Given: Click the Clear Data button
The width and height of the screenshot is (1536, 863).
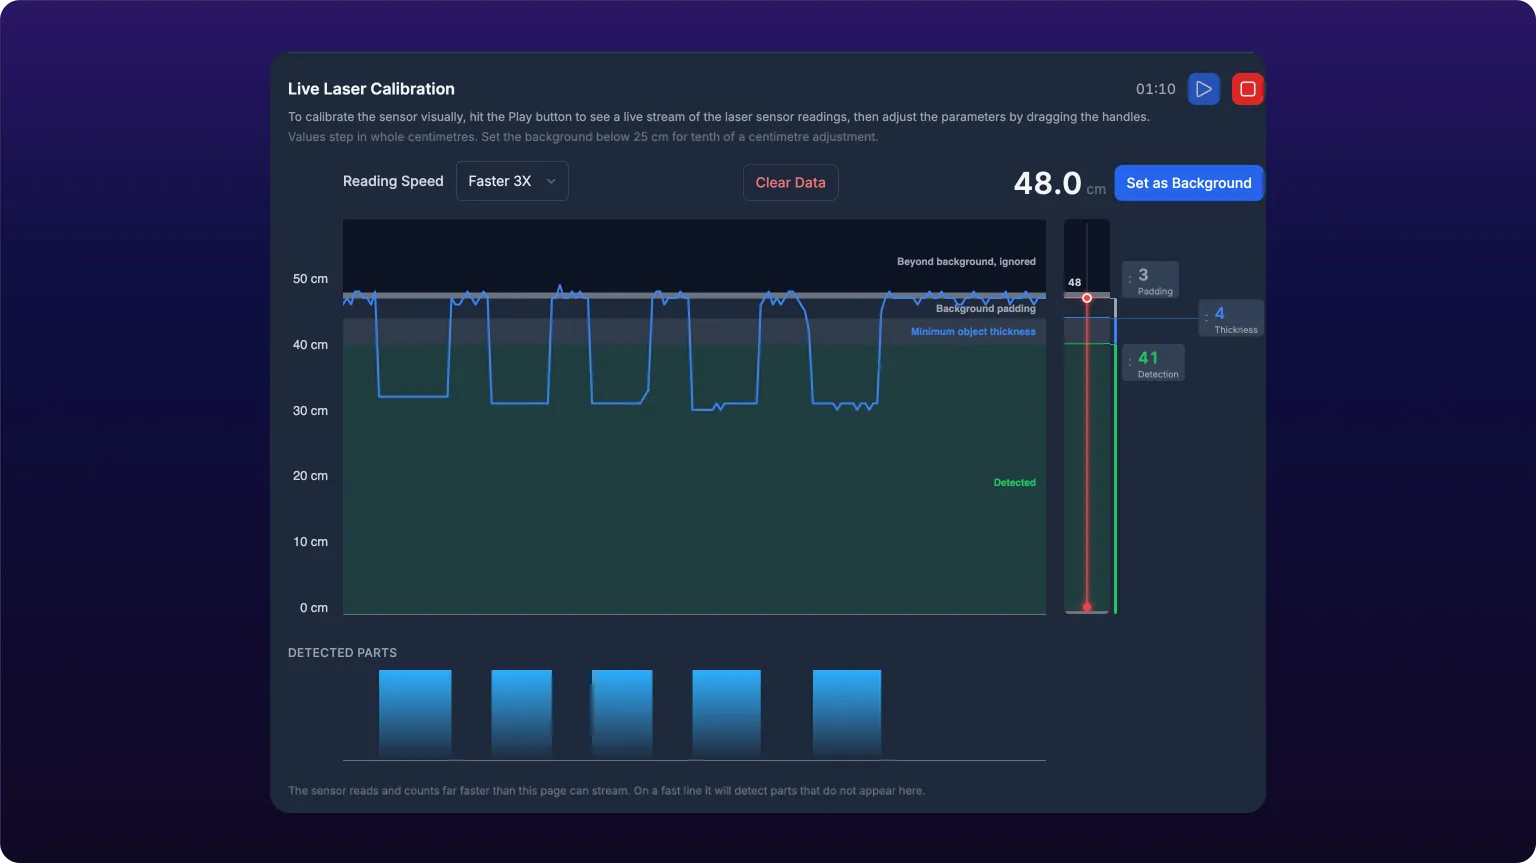Looking at the screenshot, I should 790,182.
